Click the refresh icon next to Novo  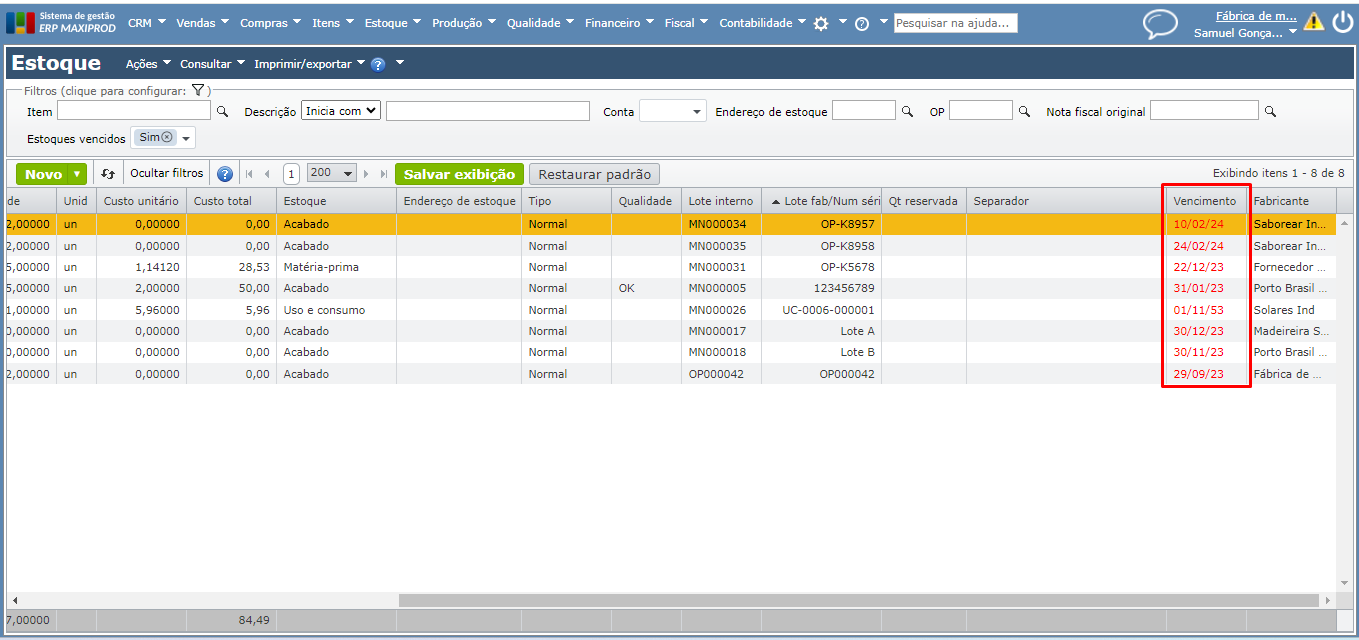pos(108,174)
